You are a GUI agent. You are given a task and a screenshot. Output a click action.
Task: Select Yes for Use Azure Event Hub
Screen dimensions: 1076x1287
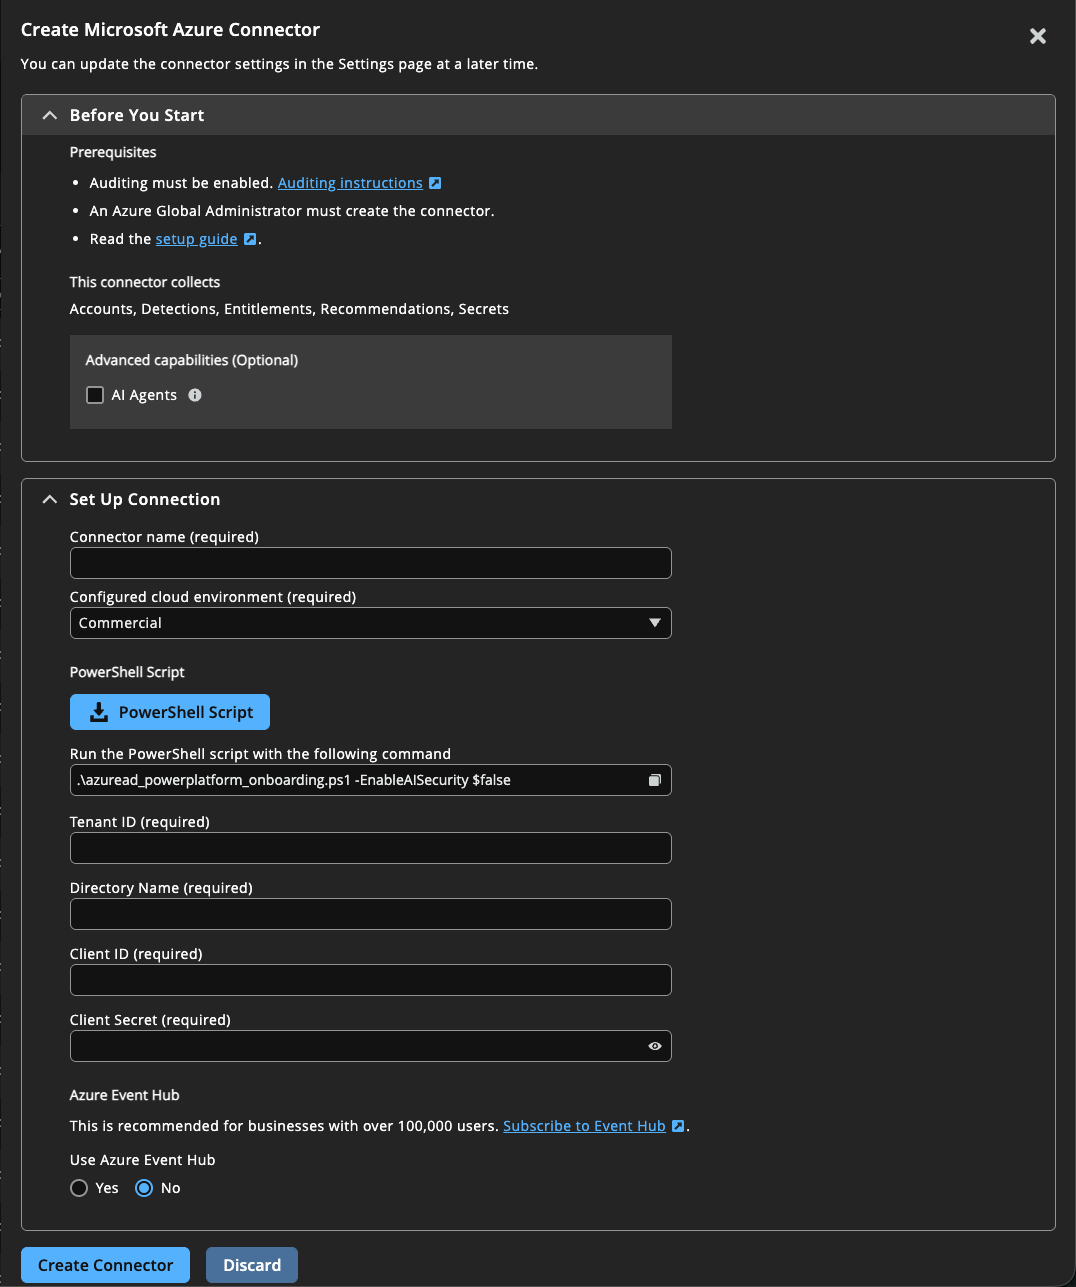79,1188
